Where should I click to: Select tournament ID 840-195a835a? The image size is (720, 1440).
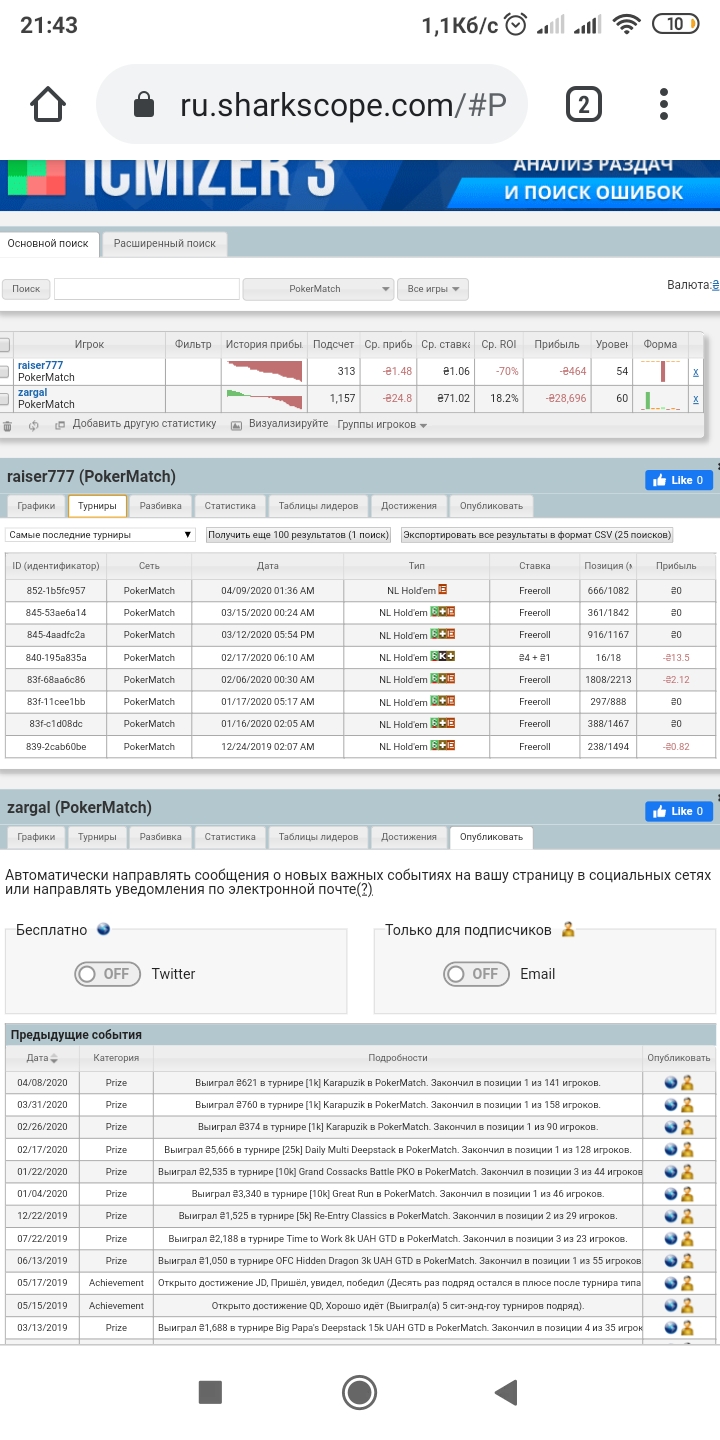coord(56,657)
